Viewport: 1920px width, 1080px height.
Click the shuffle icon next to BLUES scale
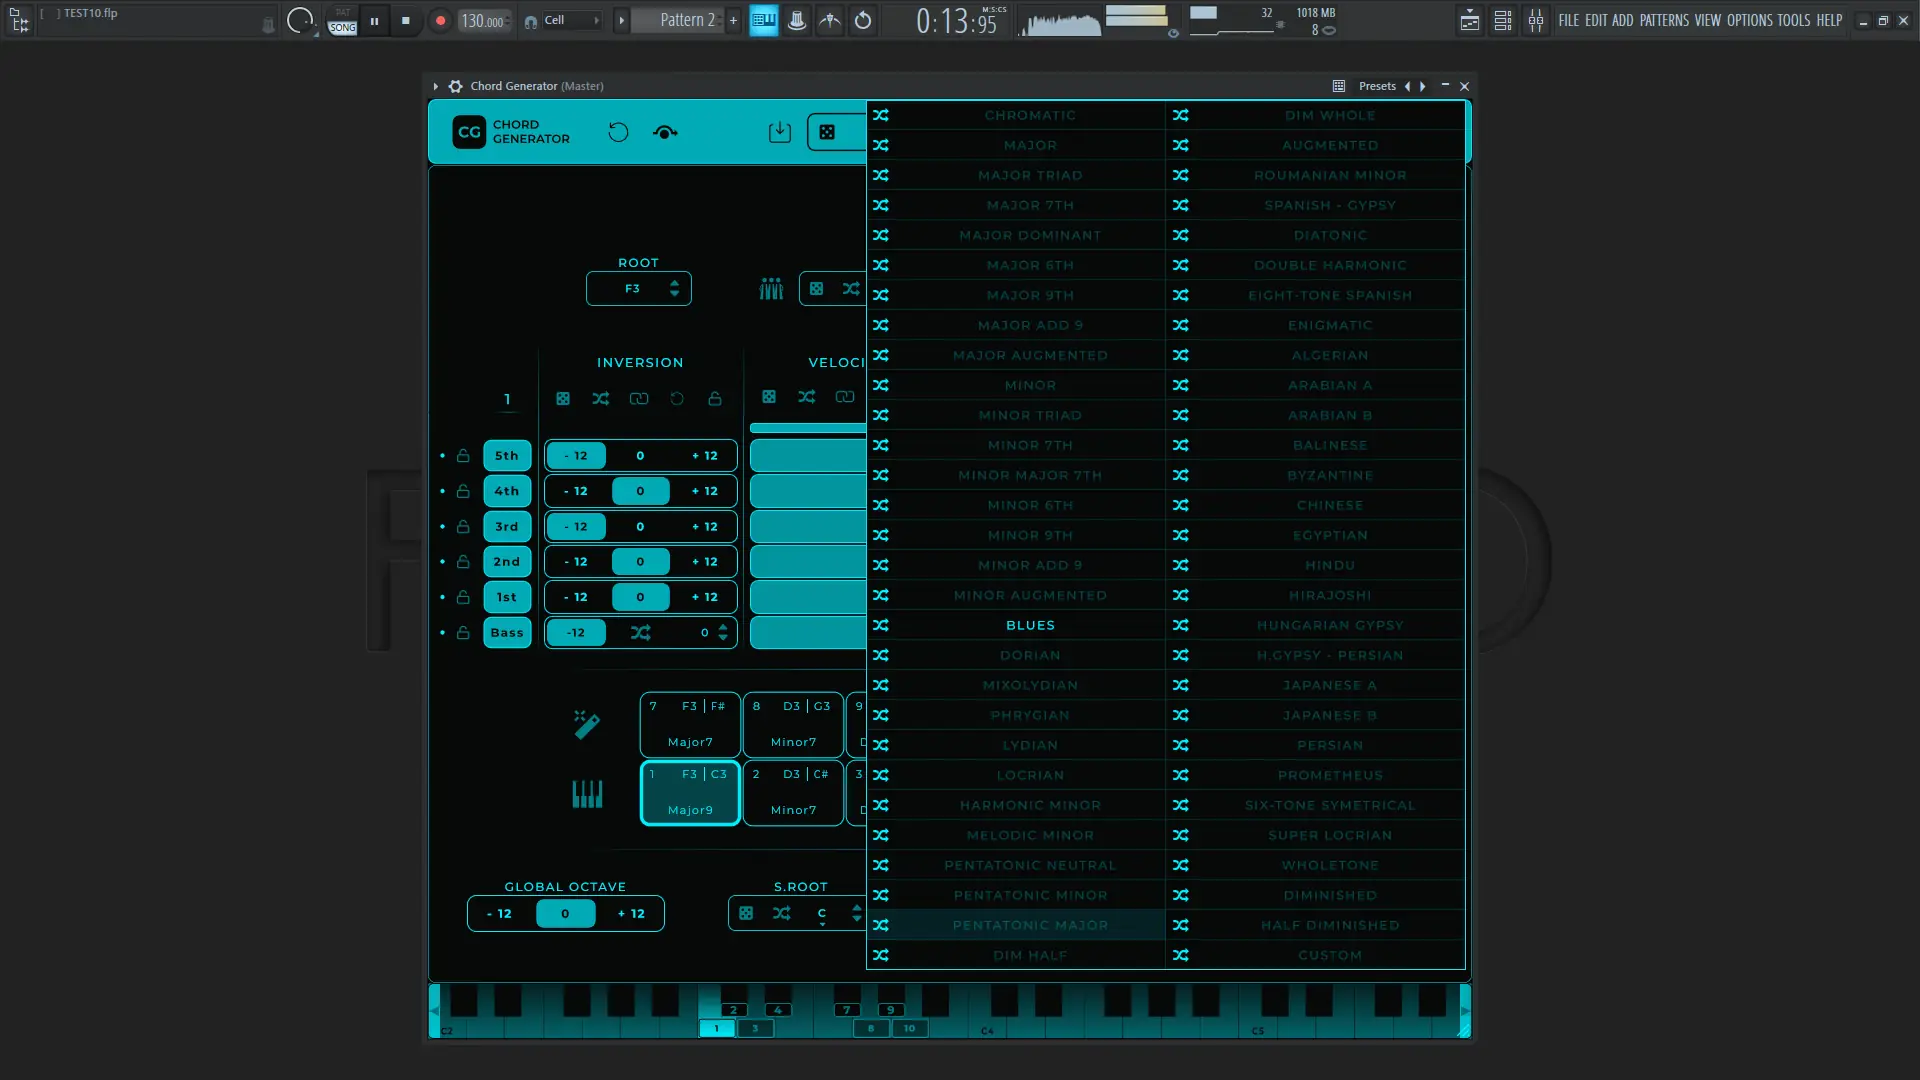pos(880,625)
